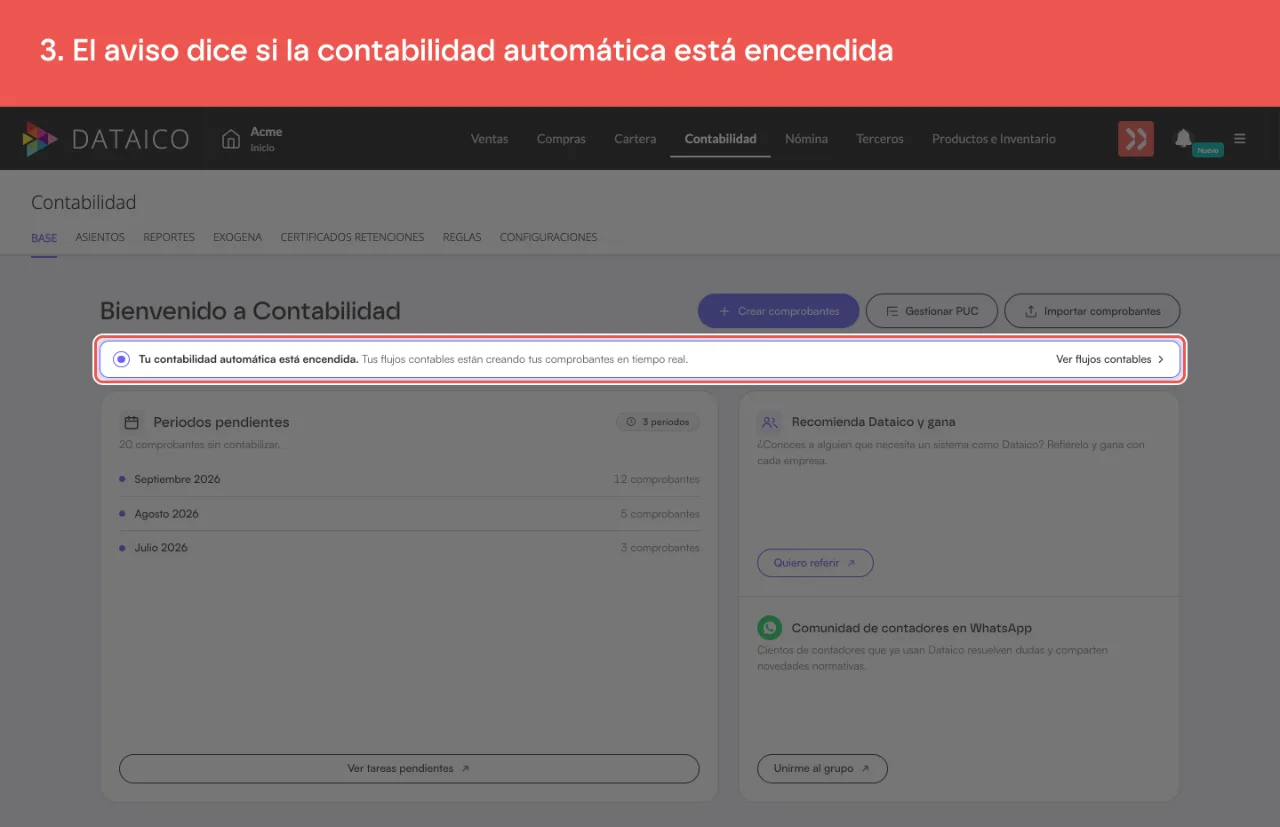
Task: Click the automatic accounting status indicator
Action: pyautogui.click(x=121, y=359)
